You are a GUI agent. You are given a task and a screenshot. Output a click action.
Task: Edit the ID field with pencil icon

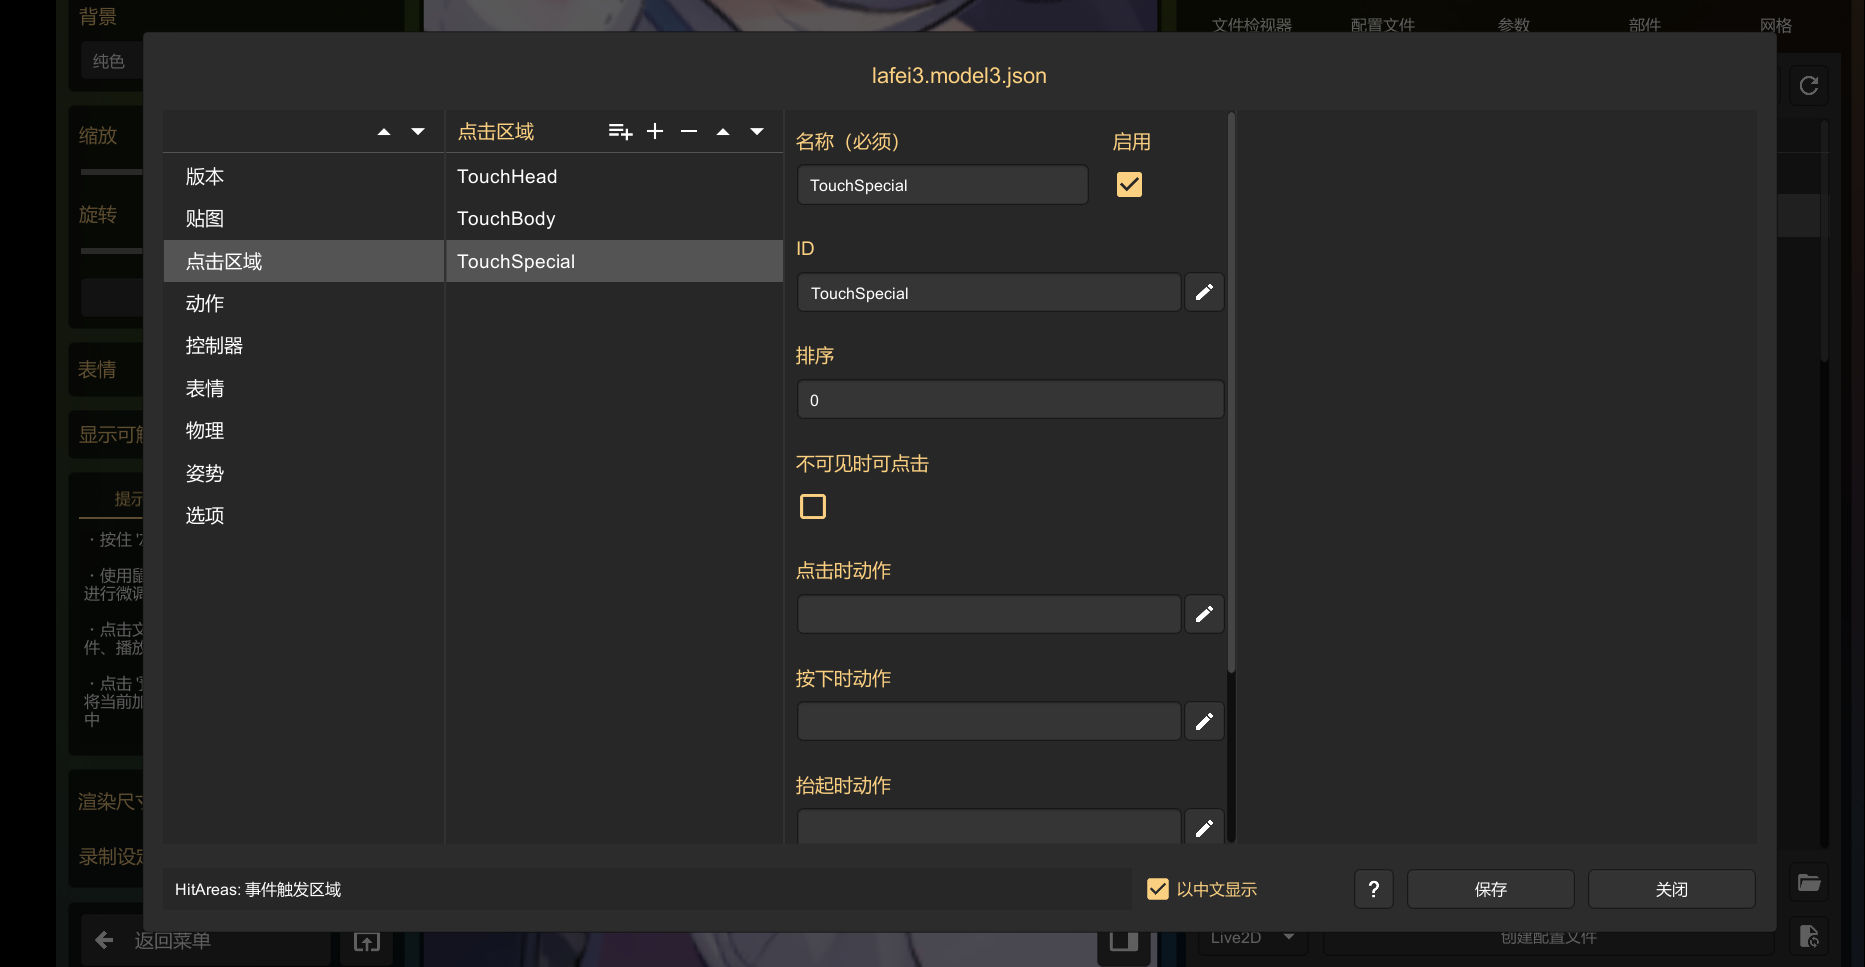[x=1204, y=292]
